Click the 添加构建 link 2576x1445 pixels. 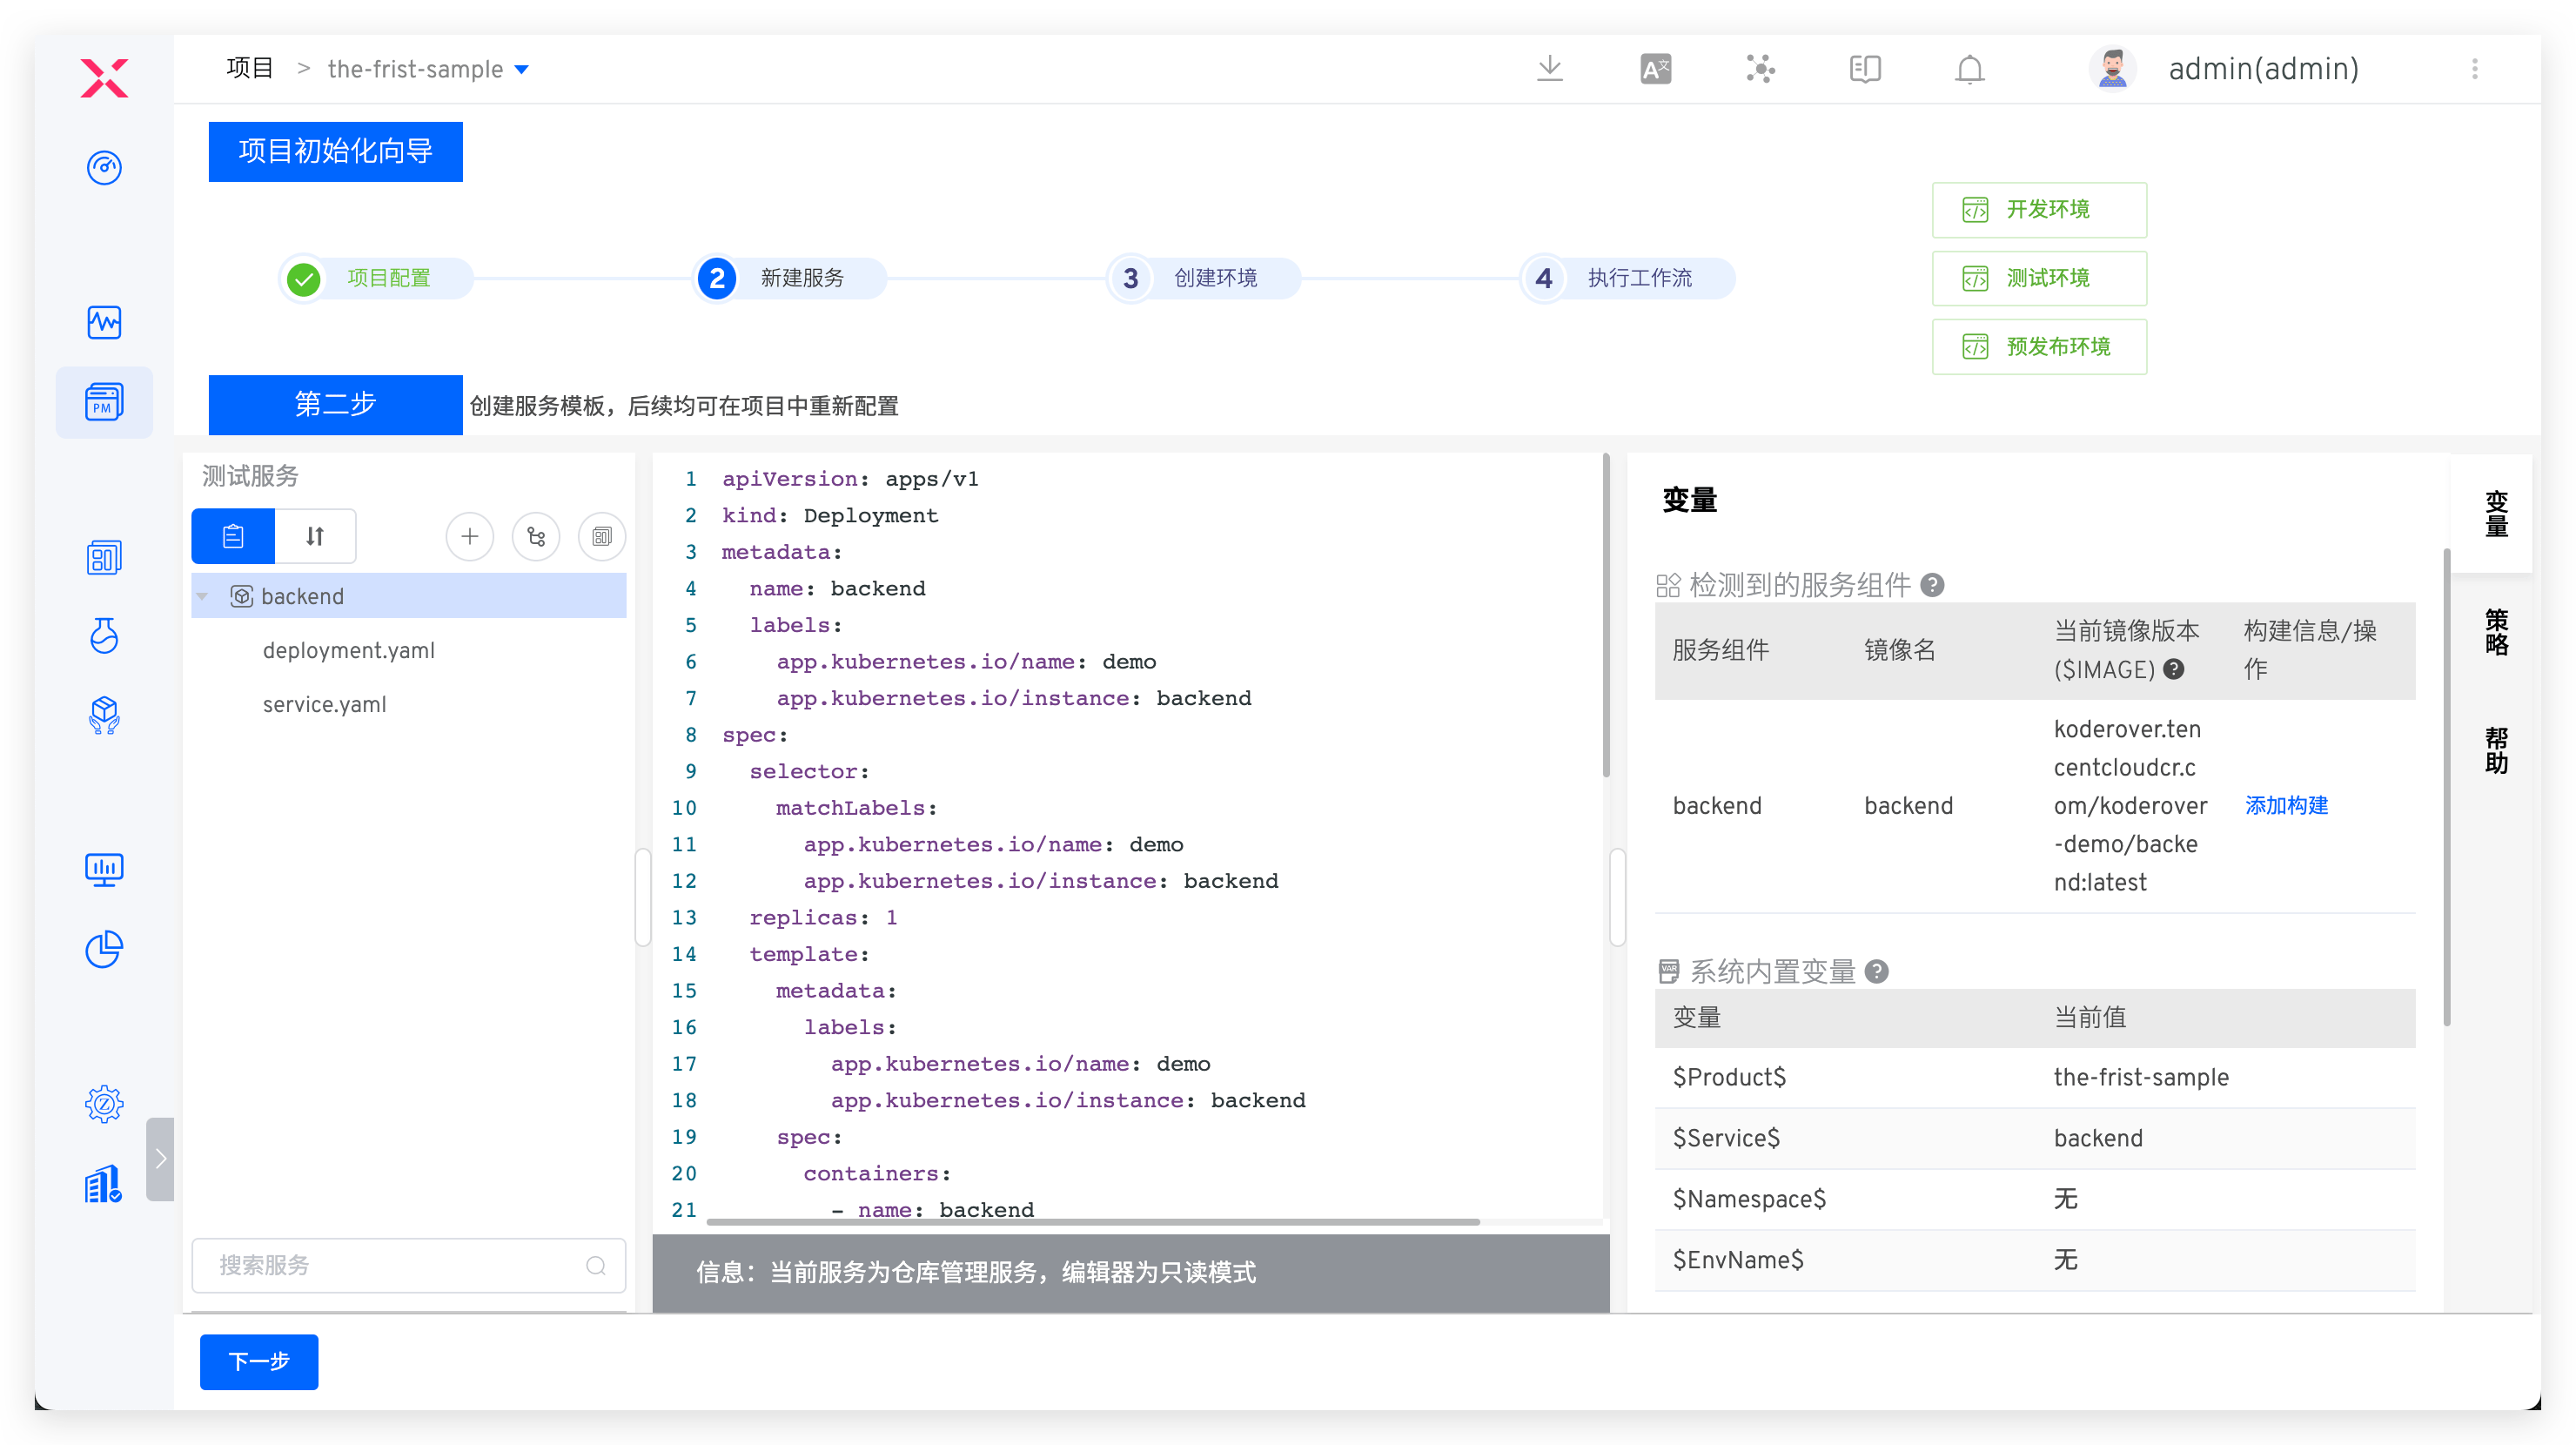pyautogui.click(x=2286, y=805)
